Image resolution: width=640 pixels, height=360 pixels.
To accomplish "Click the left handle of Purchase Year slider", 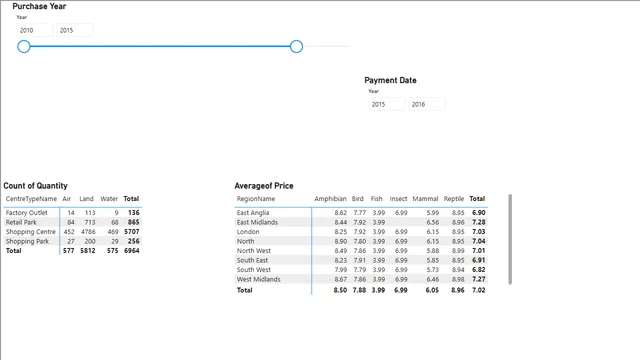I will coord(24,47).
